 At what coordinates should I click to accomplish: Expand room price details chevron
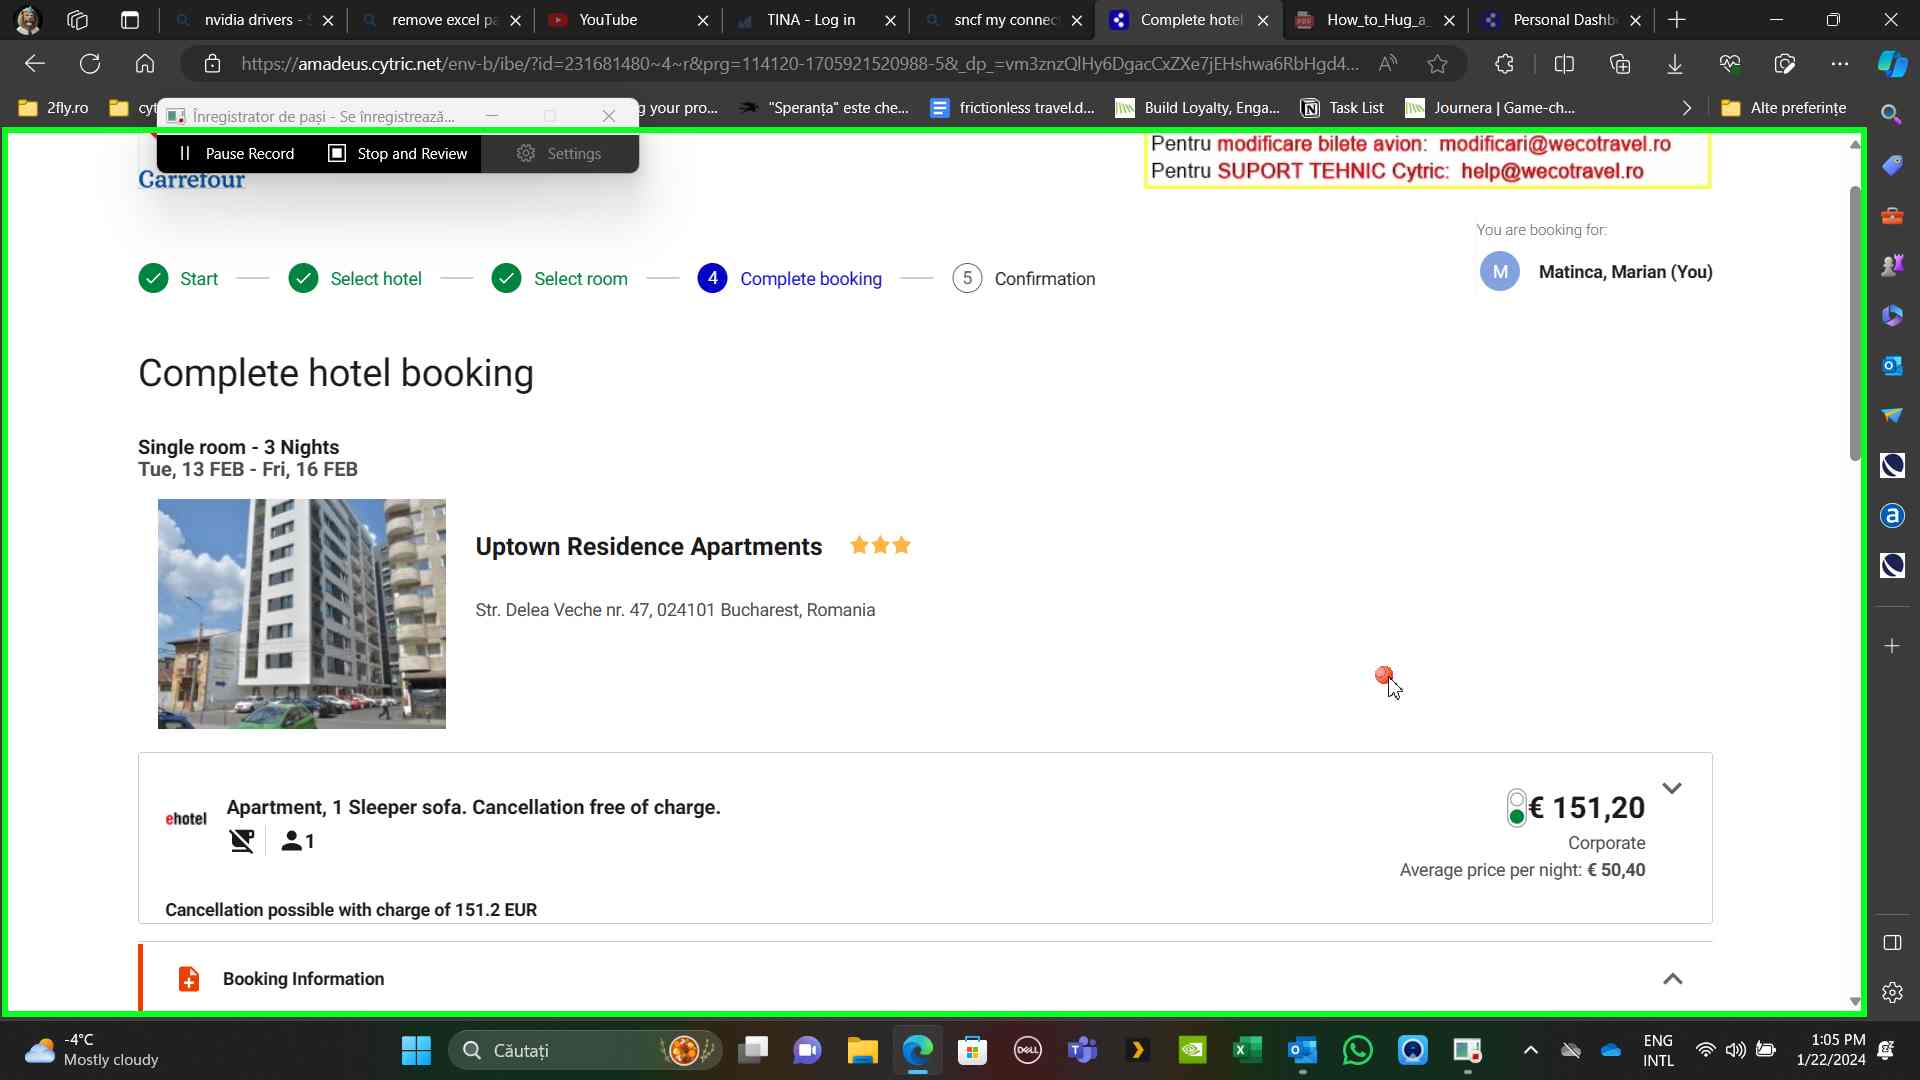click(x=1671, y=789)
